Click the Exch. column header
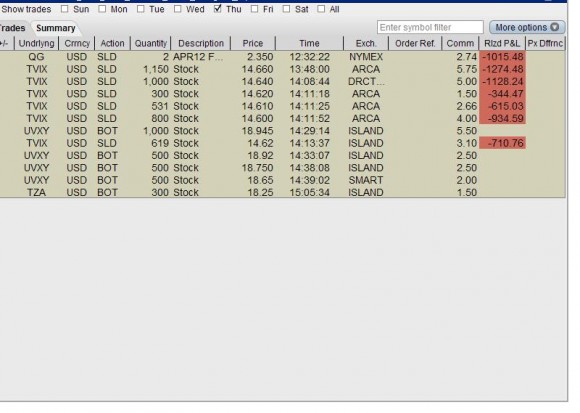 click(366, 43)
